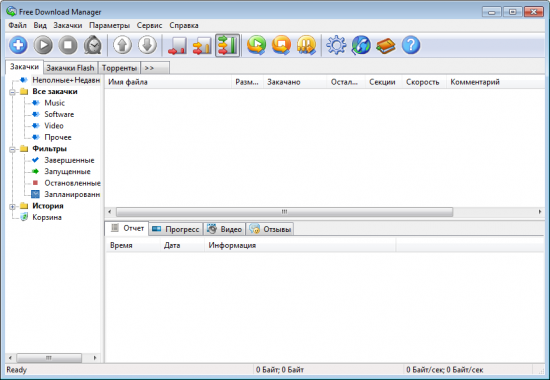Image resolution: width=550 pixels, height=380 pixels.
Task: Open the Справка menu
Action: pos(184,25)
